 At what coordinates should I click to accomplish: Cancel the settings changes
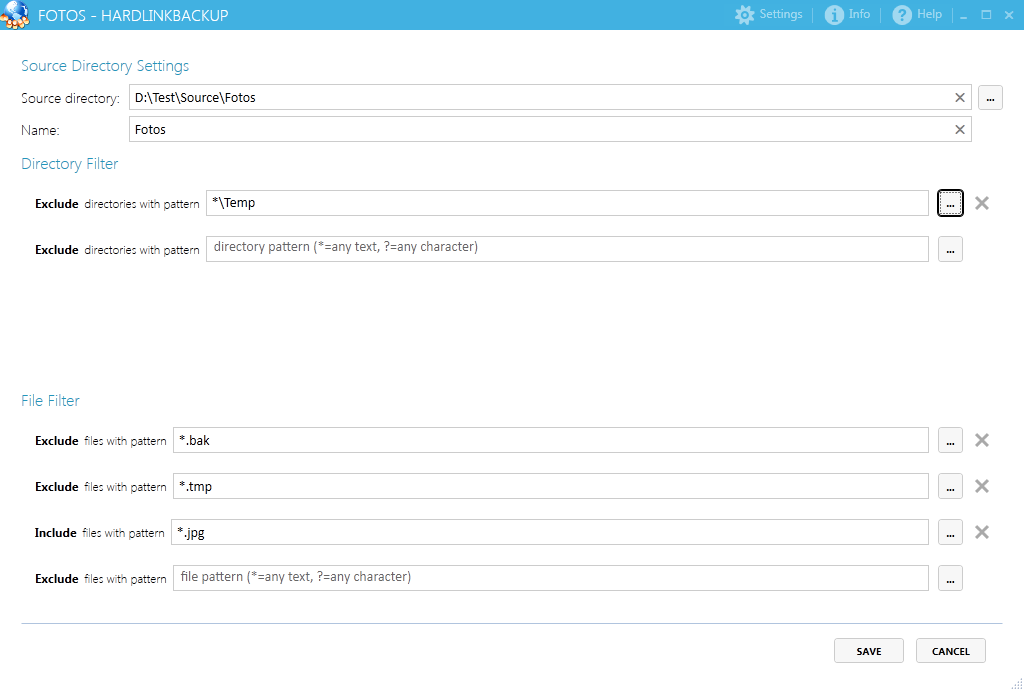tap(950, 651)
